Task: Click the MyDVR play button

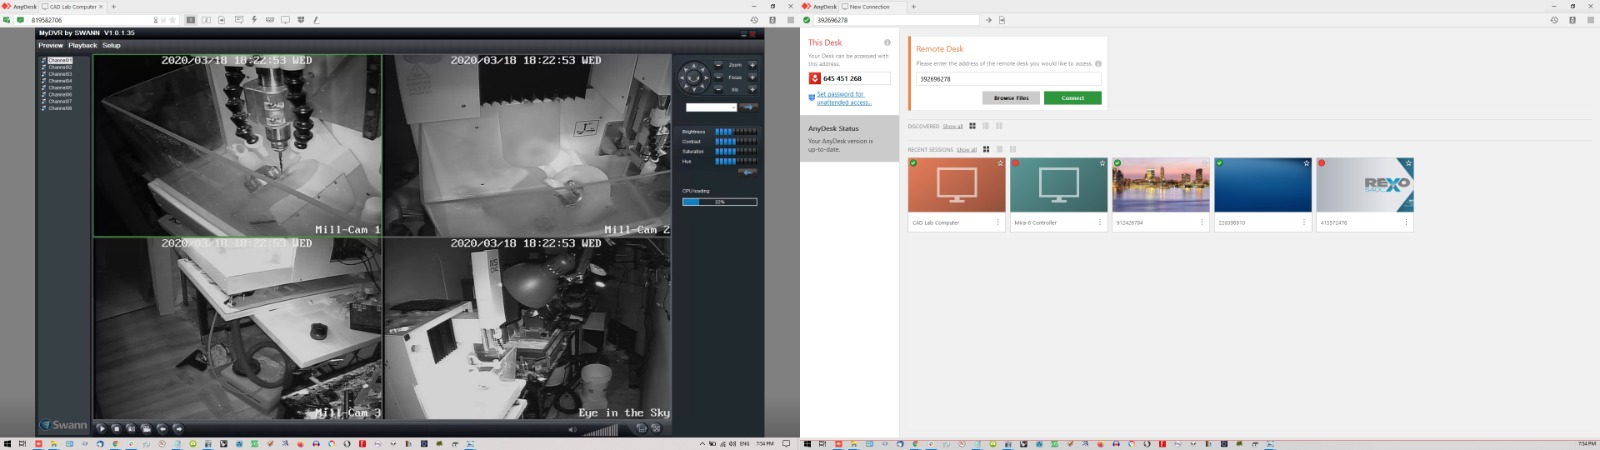Action: click(101, 428)
